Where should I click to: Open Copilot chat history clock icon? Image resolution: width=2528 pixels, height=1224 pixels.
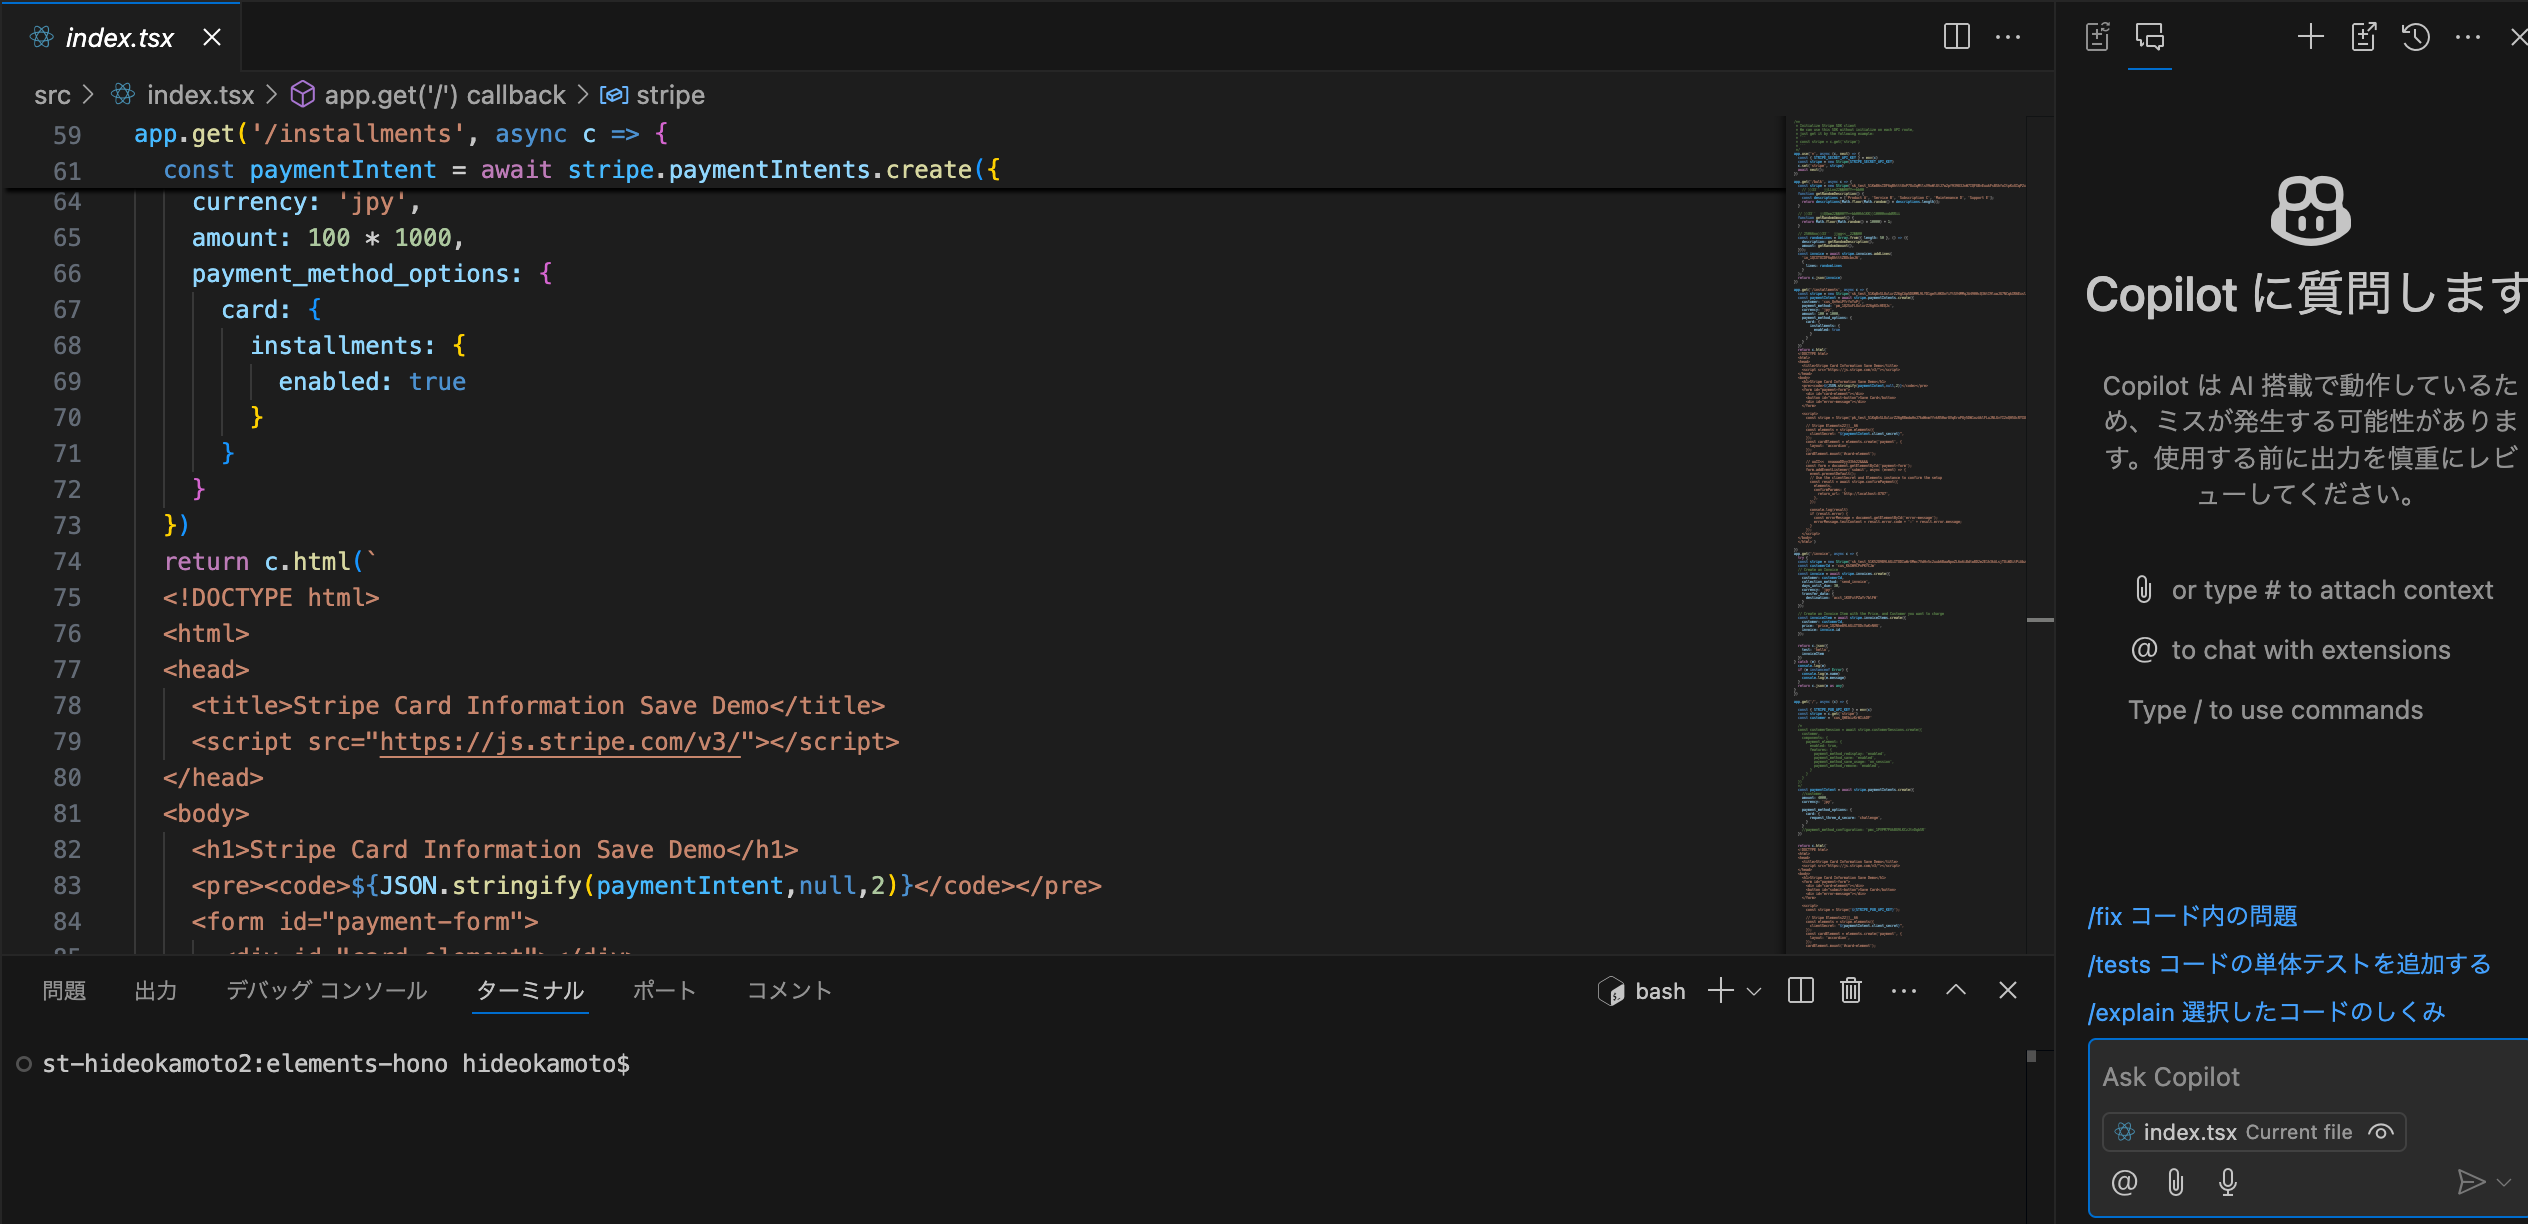(x=2416, y=37)
